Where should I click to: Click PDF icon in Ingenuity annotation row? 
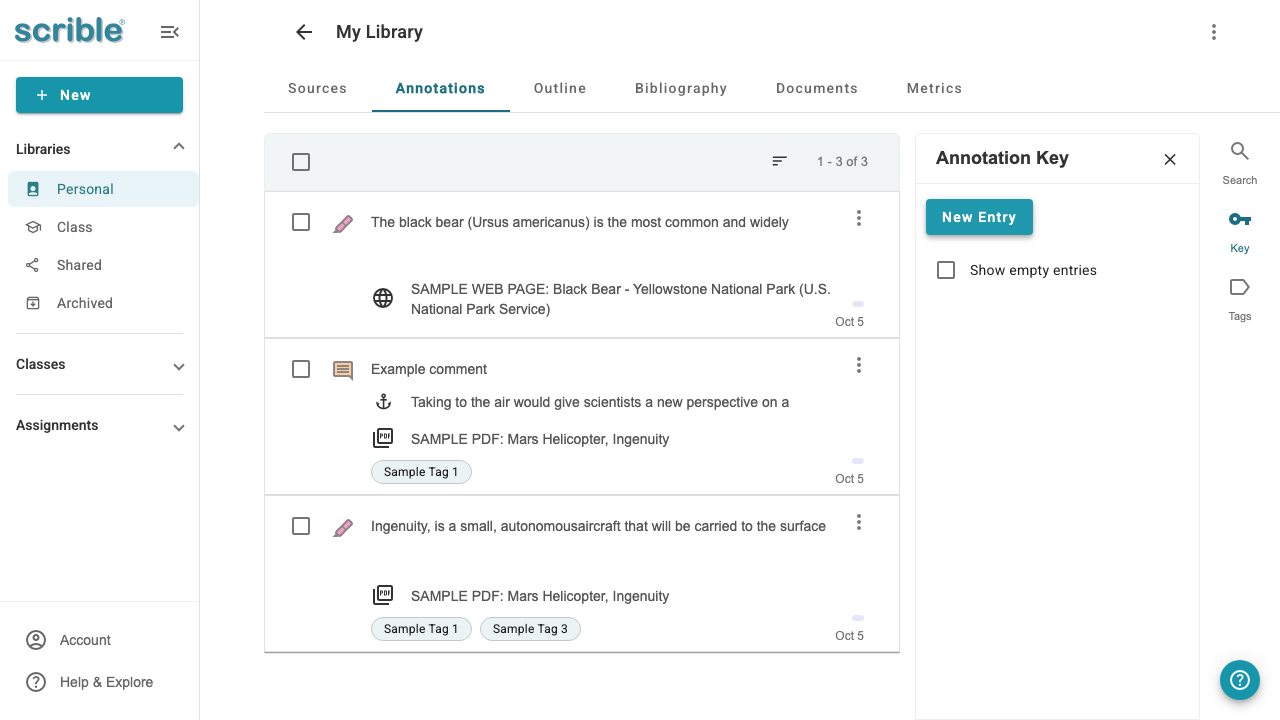(383, 595)
